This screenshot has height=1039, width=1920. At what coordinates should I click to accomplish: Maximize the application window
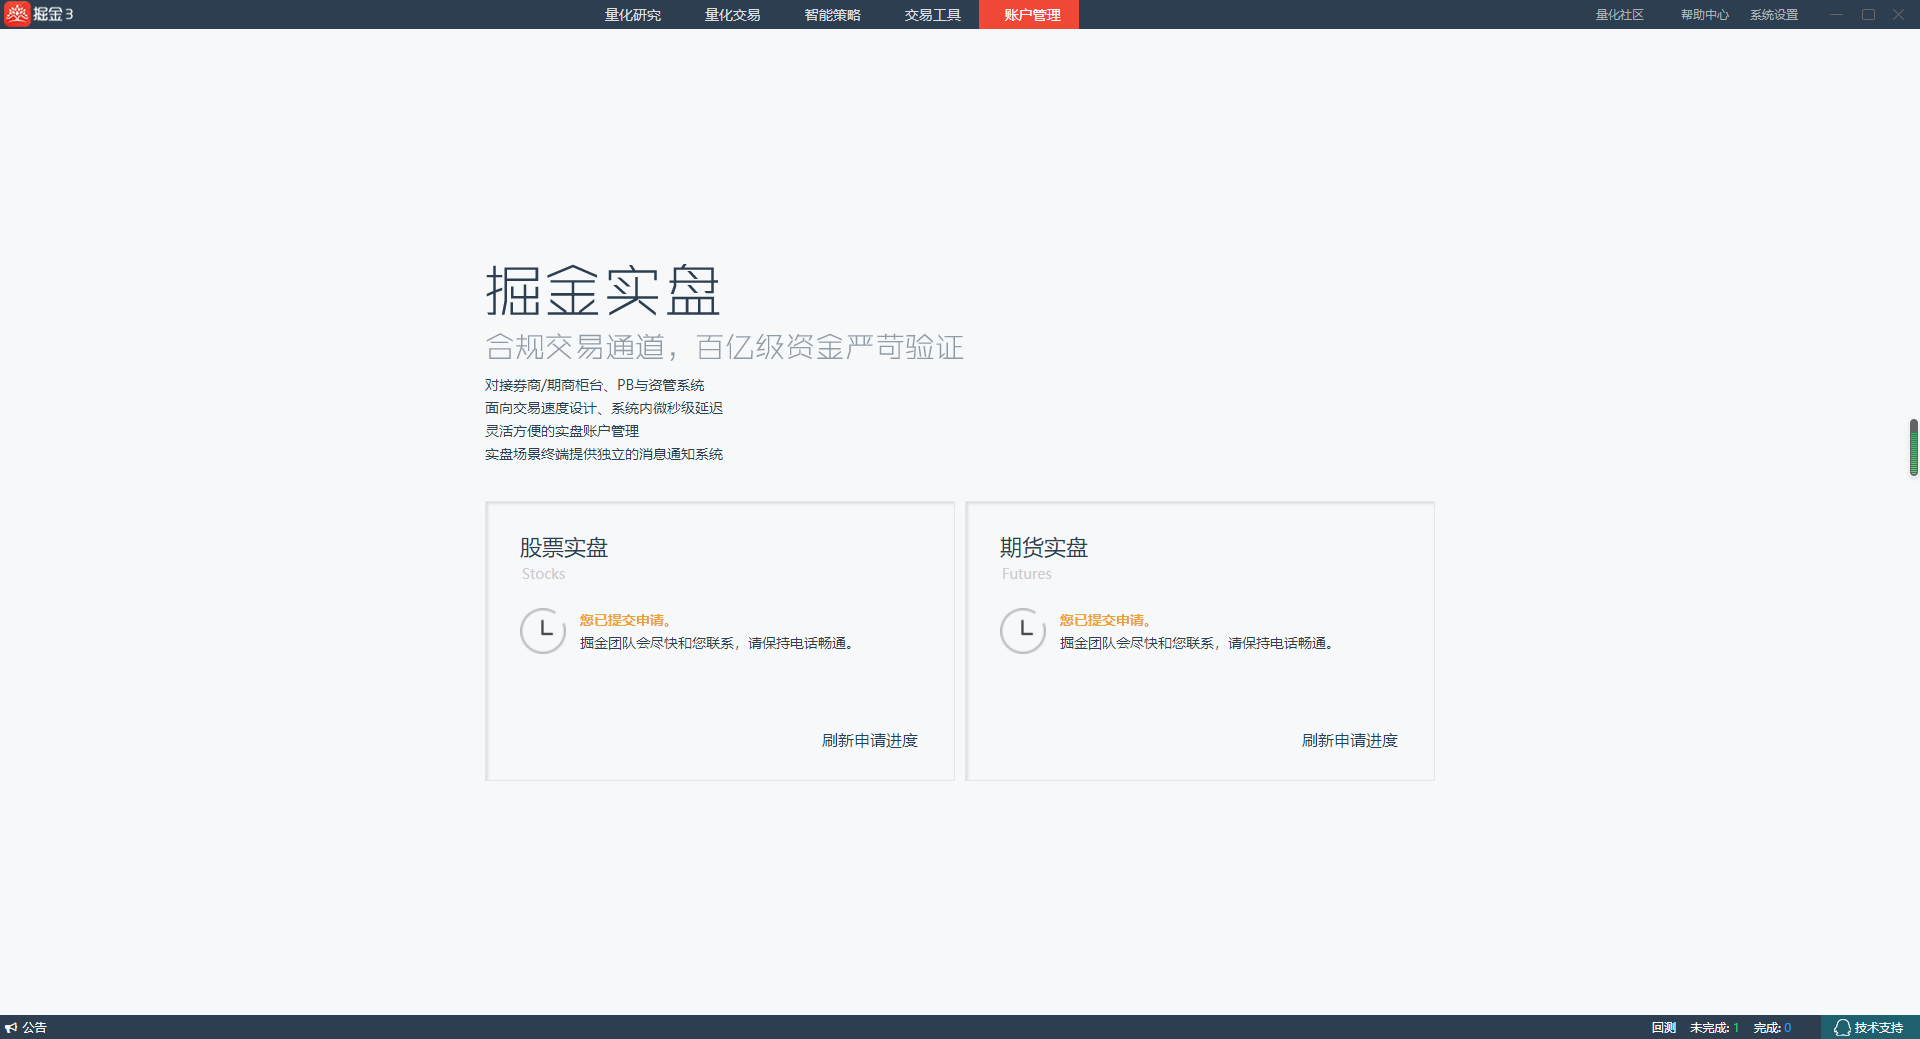coord(1867,15)
